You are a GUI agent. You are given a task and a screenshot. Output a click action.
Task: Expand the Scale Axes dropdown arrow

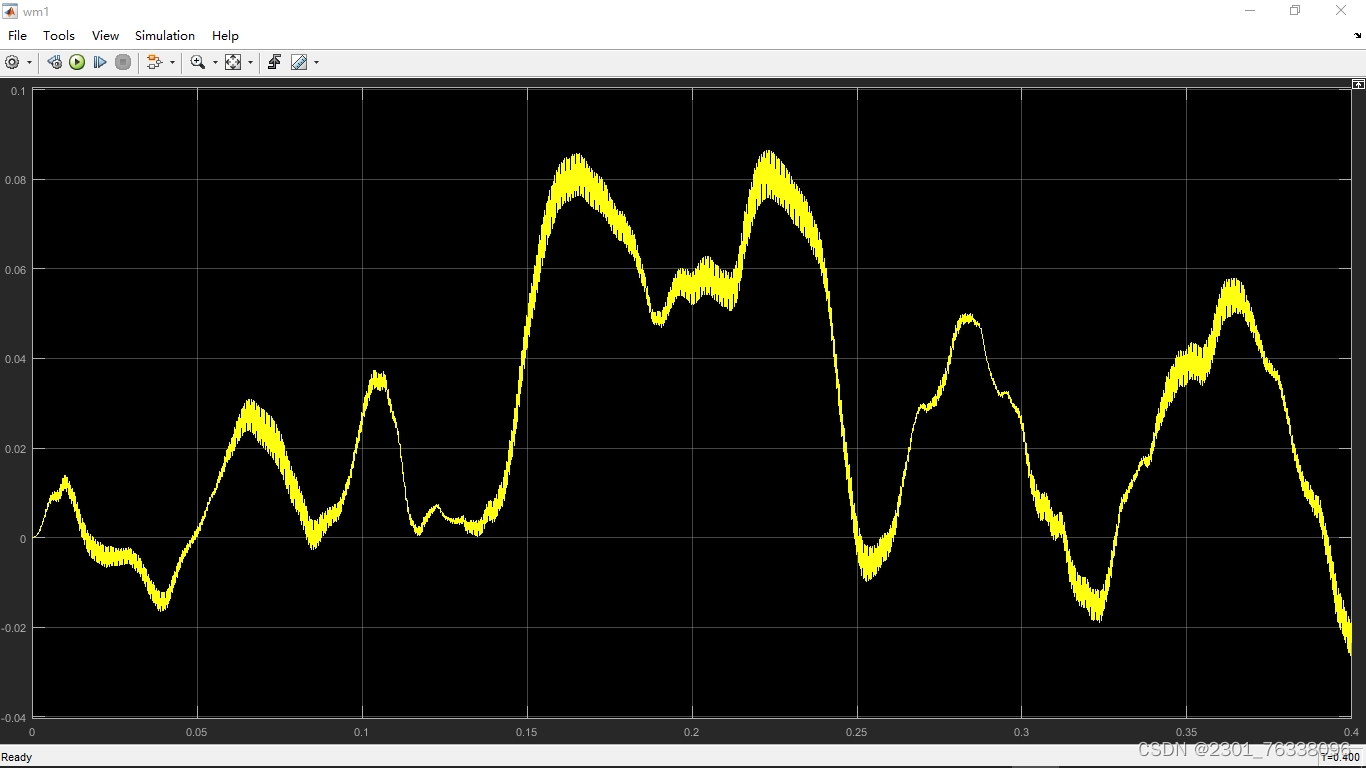[250, 62]
